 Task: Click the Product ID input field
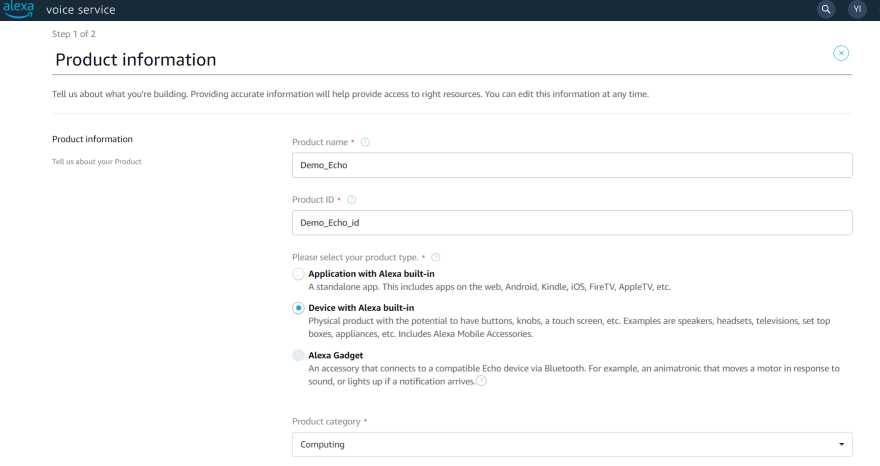pos(572,223)
